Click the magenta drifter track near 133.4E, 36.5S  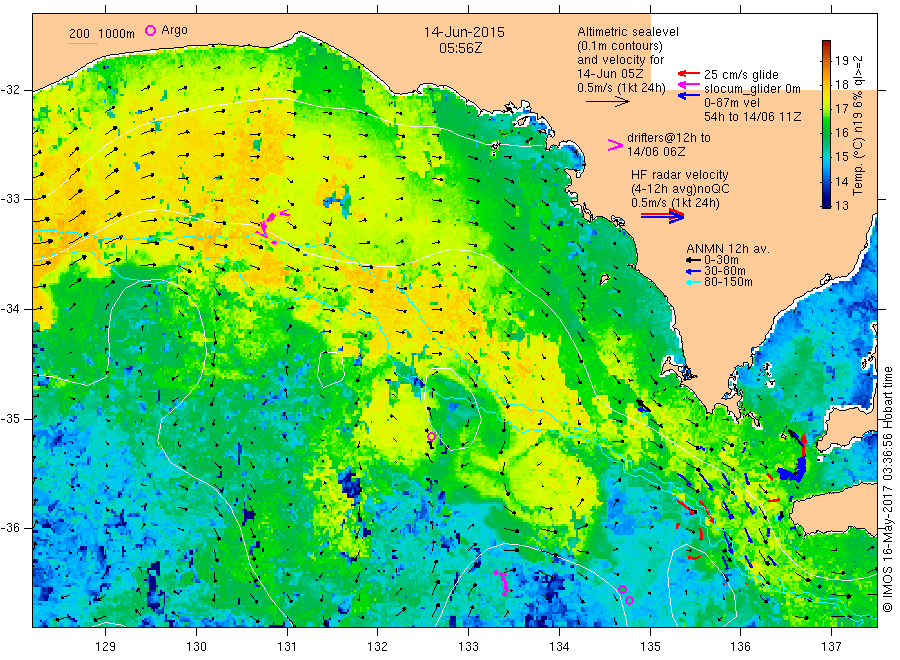coord(503,582)
